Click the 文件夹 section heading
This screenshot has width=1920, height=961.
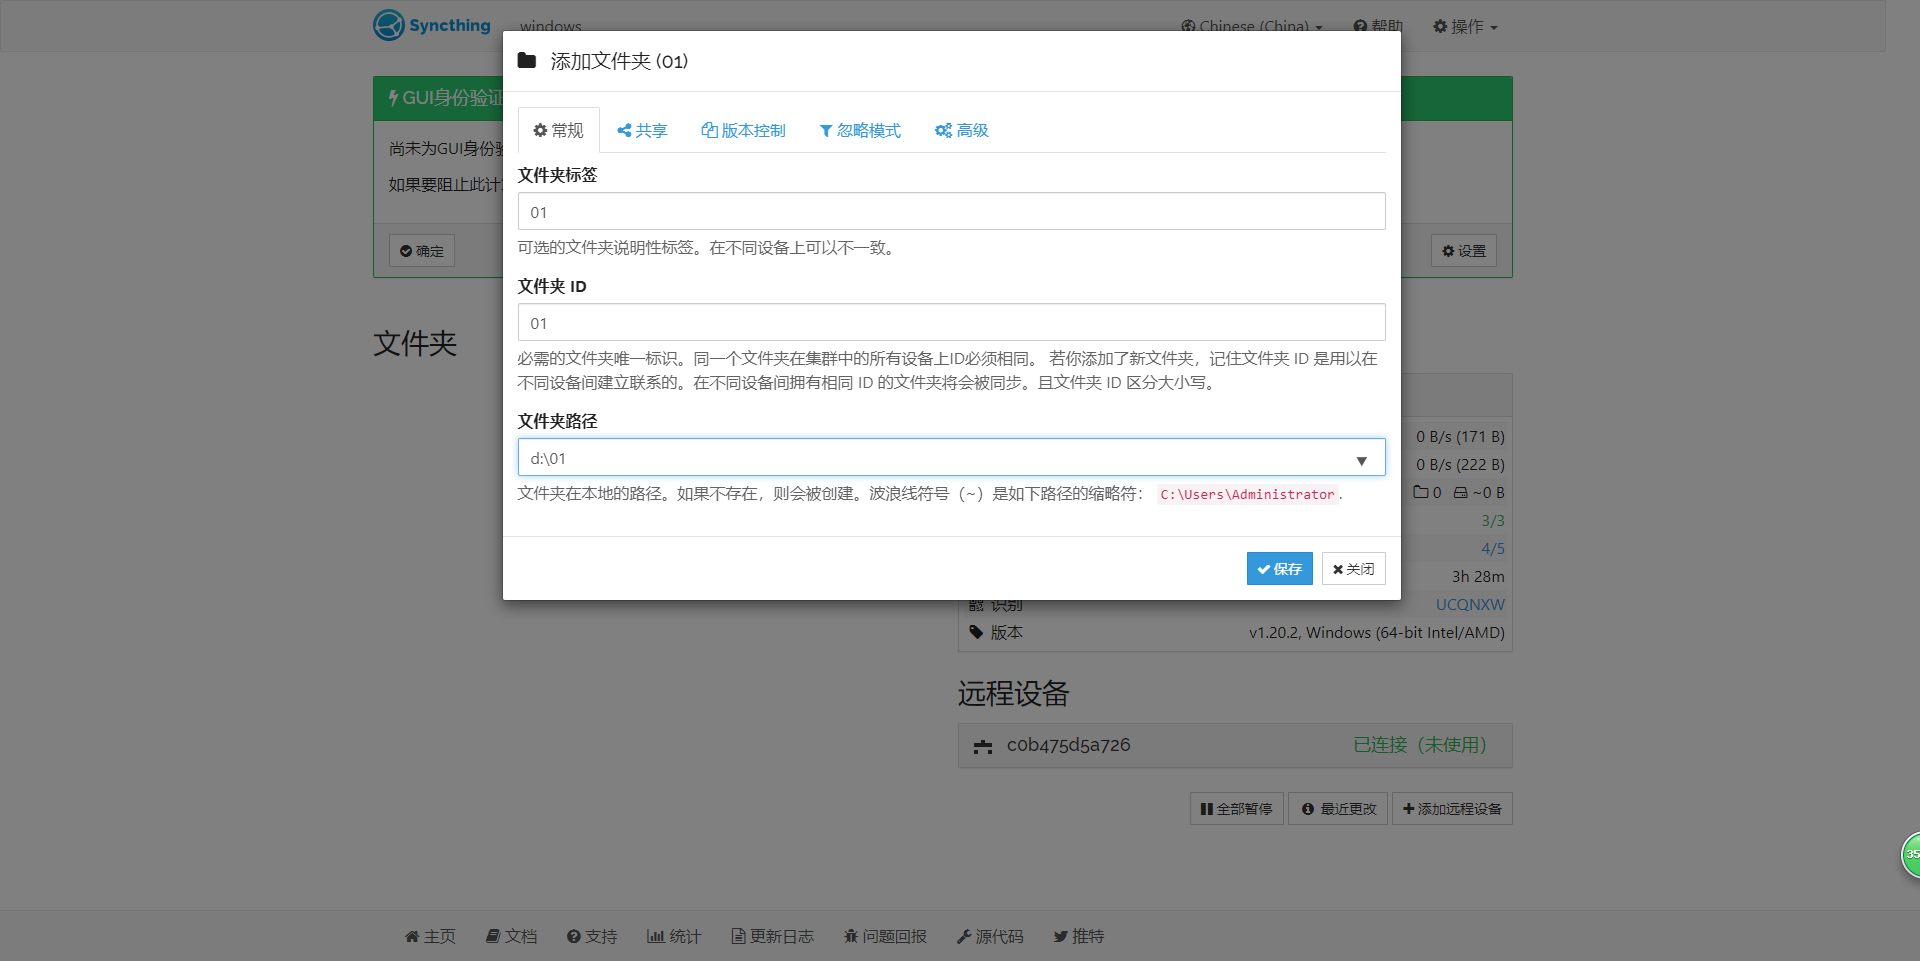point(415,343)
